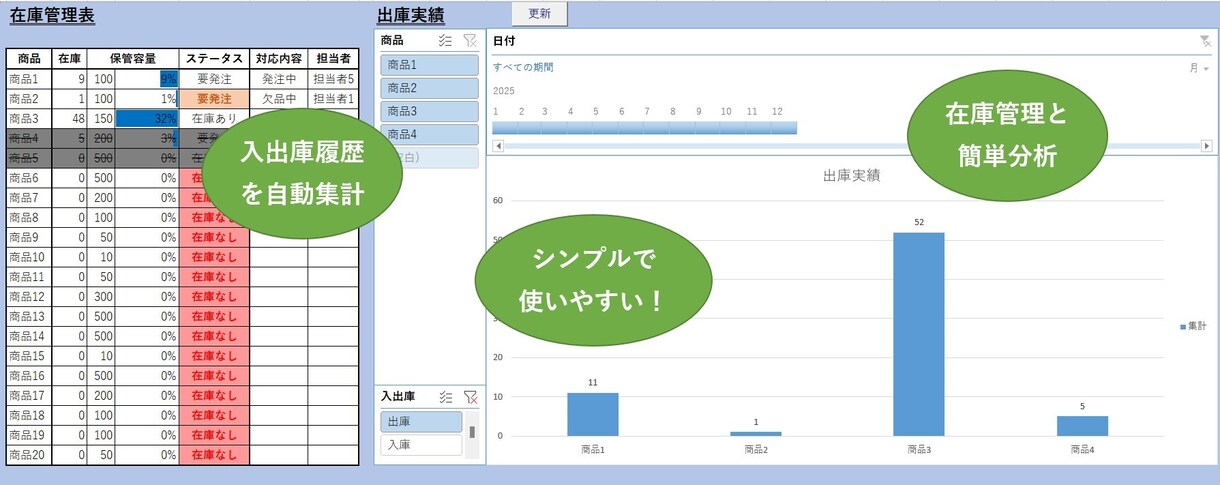Click the 発注中 cell in the 商品1 row
The image size is (1220, 485).
pos(278,78)
